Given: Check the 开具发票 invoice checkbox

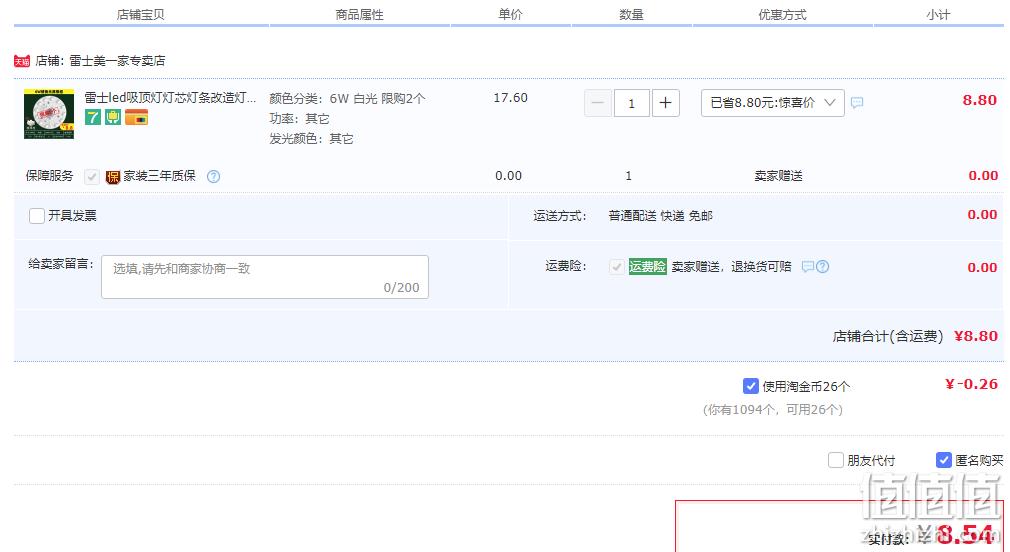Looking at the screenshot, I should (x=37, y=216).
